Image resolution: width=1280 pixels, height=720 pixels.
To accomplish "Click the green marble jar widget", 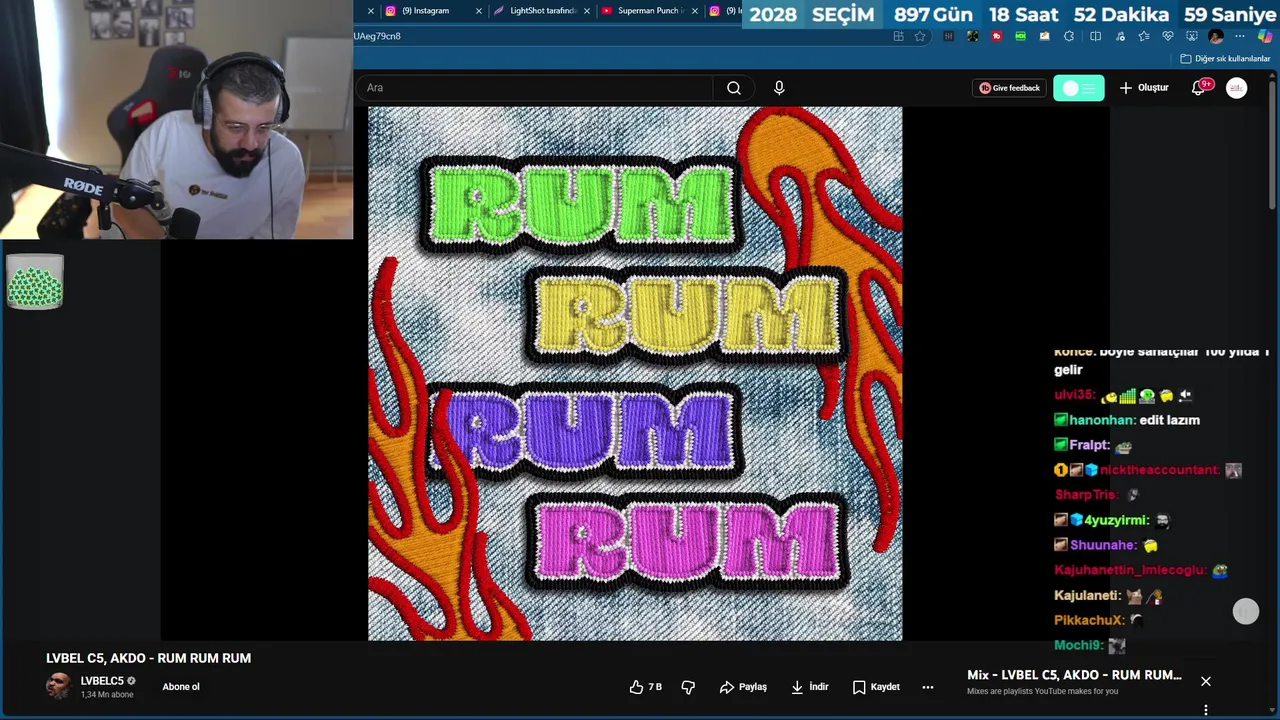I will click(x=35, y=282).
